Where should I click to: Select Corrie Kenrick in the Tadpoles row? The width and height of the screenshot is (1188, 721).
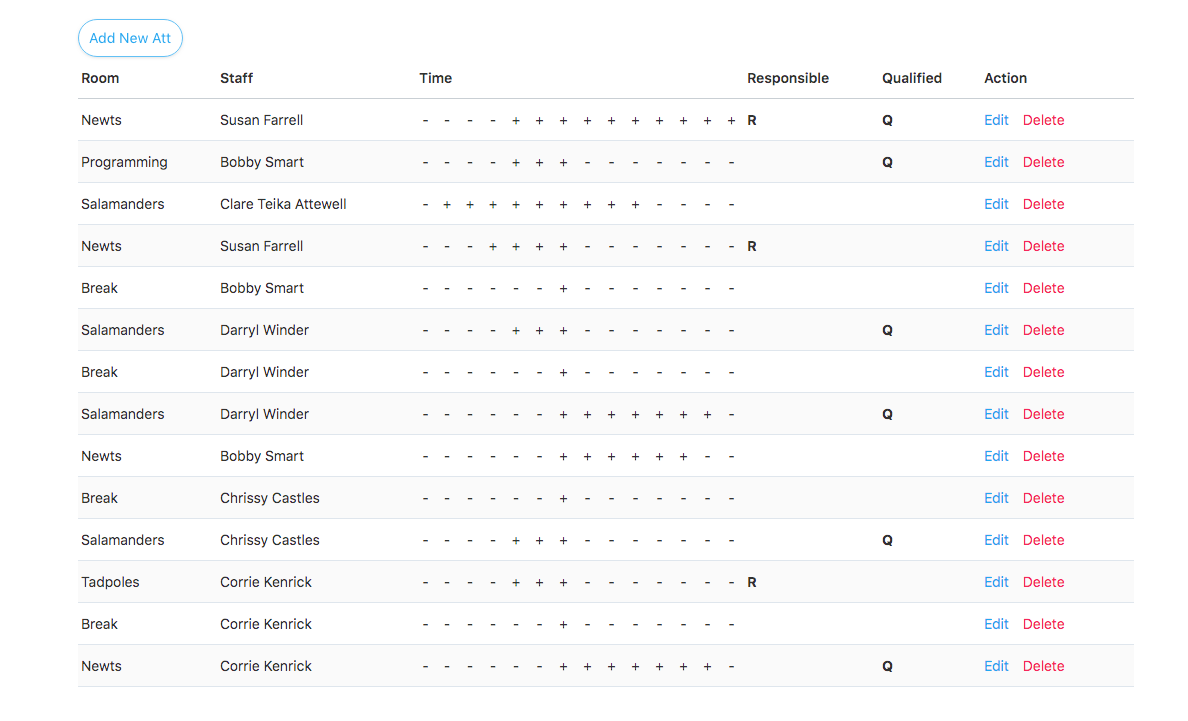(x=265, y=582)
